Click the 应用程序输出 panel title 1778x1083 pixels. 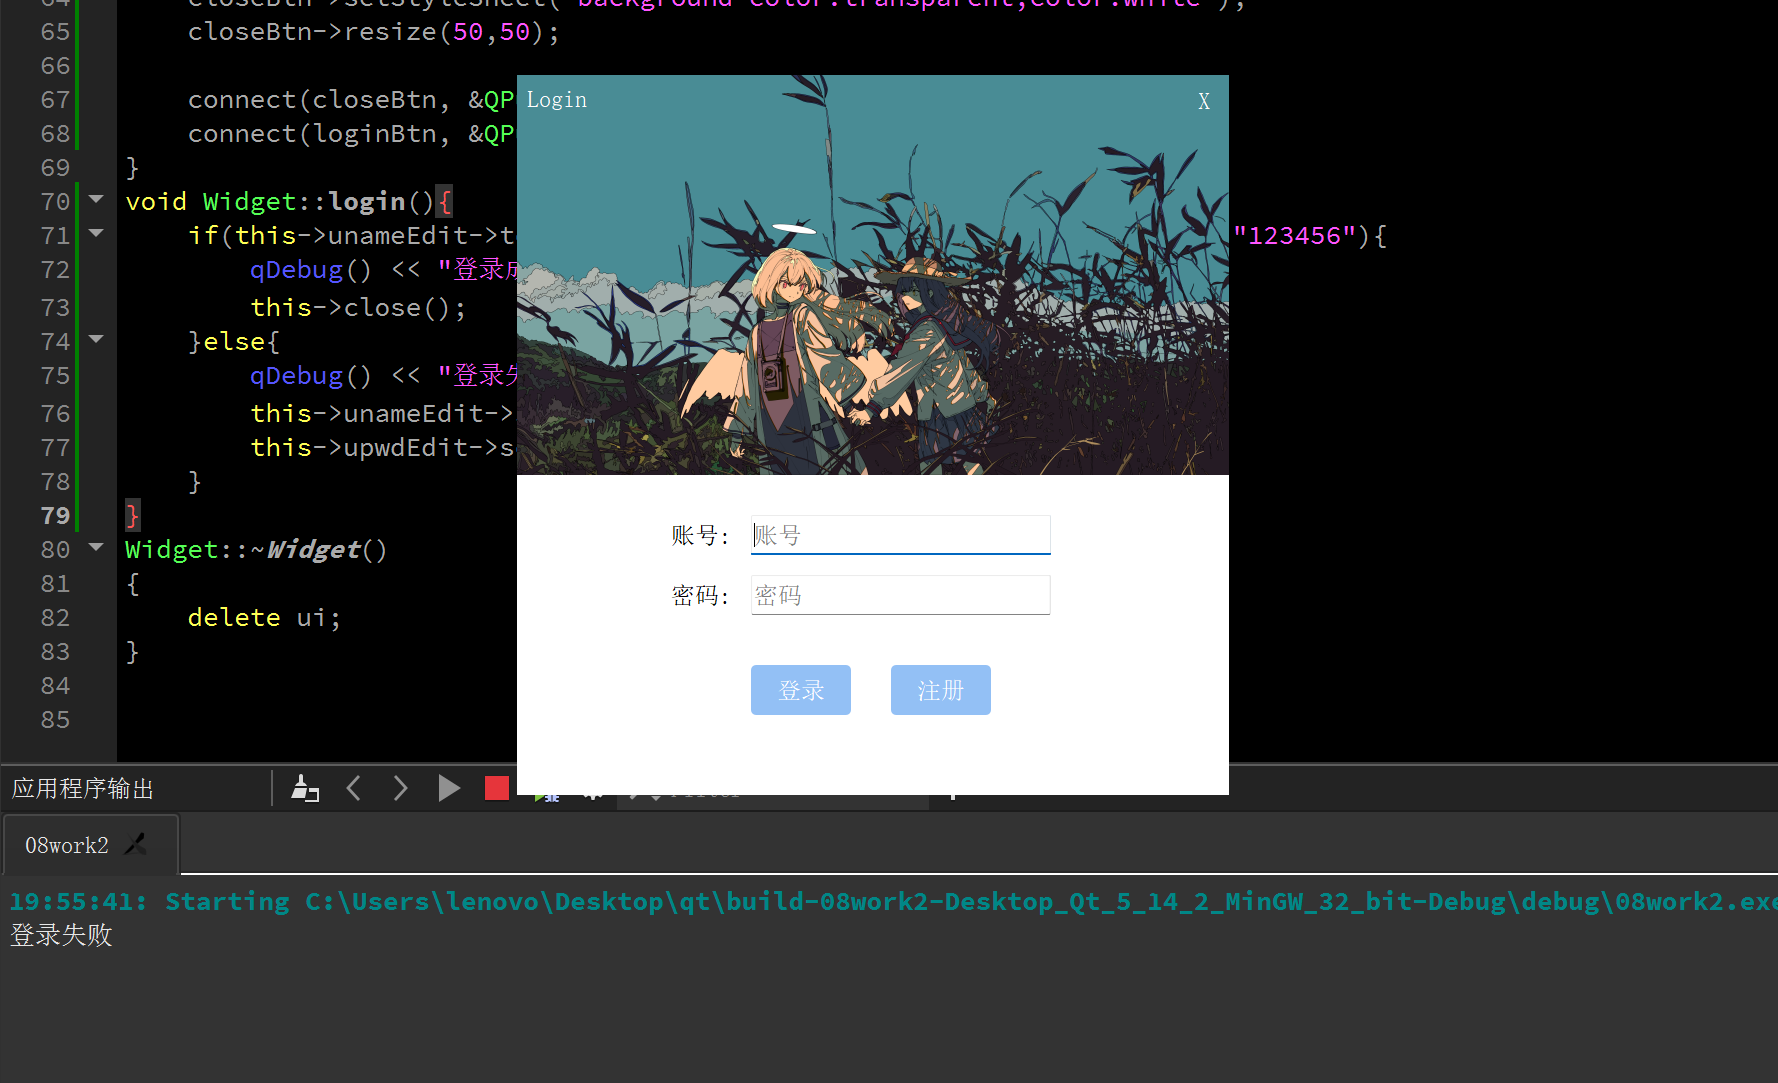(83, 789)
